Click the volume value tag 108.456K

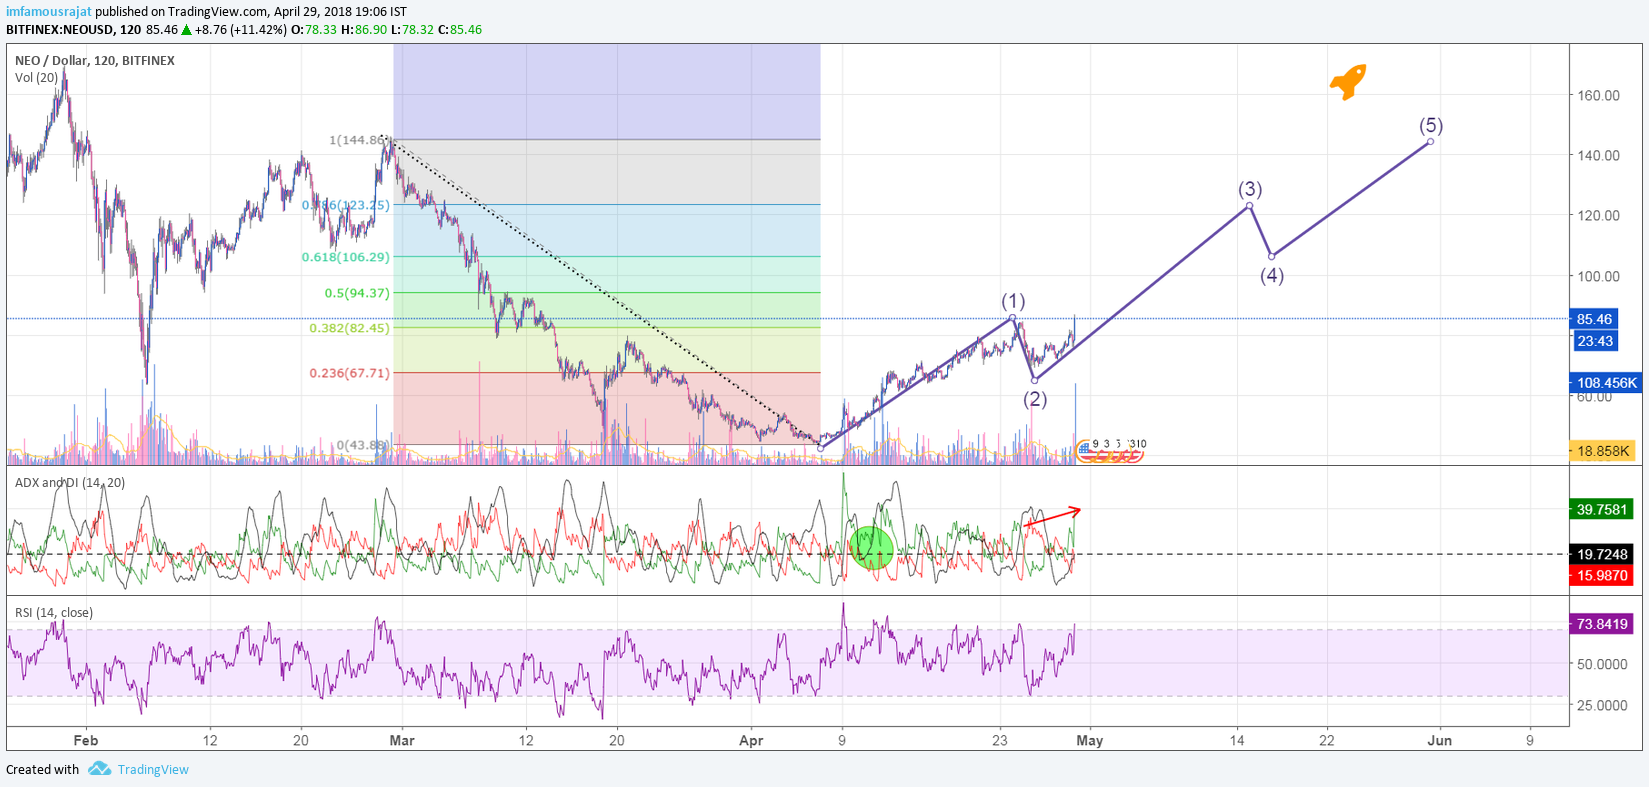tap(1606, 382)
